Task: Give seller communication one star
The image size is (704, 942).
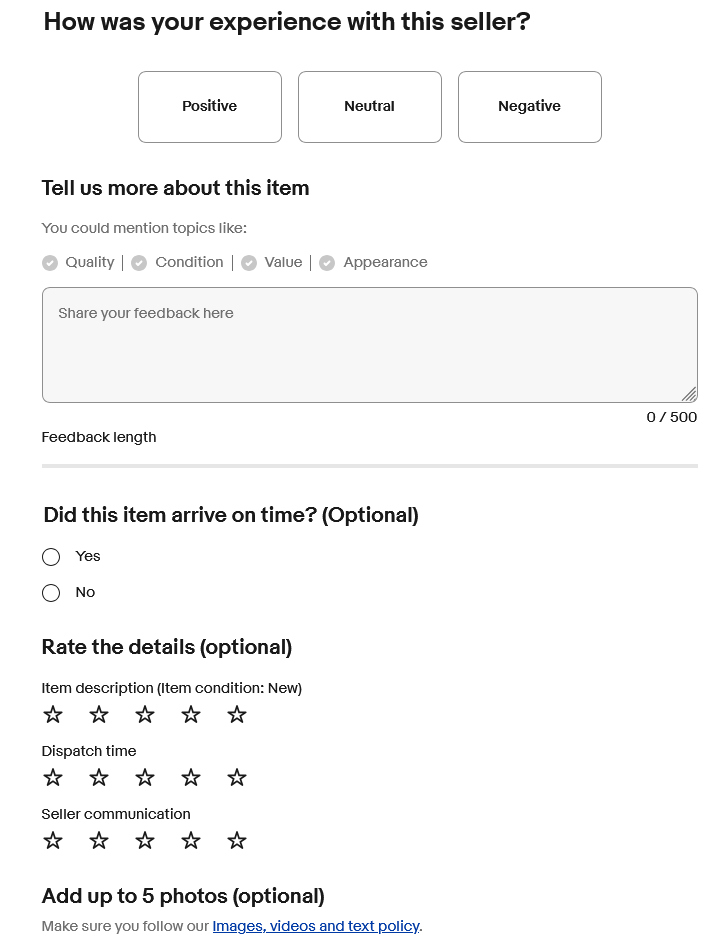Action: (x=53, y=841)
